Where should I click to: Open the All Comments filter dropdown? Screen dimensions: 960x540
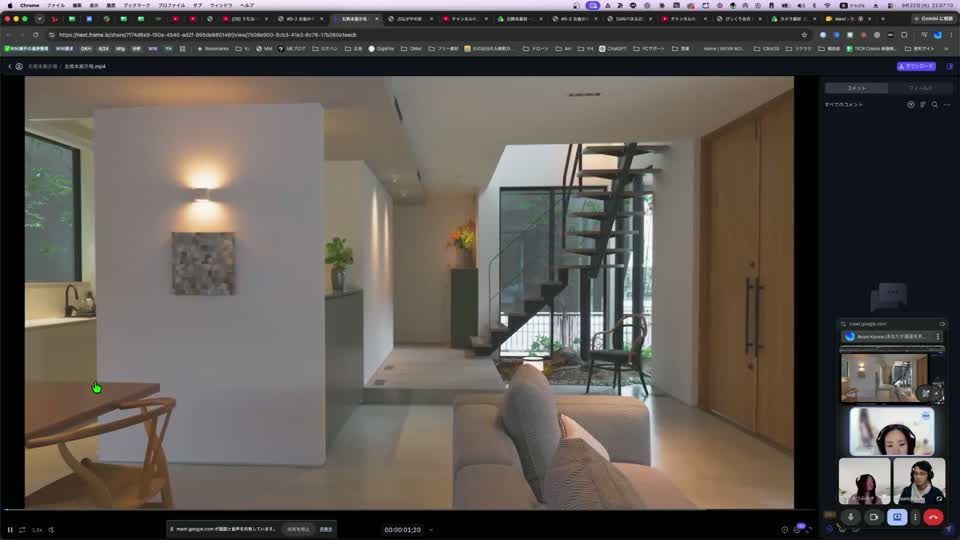coord(844,105)
